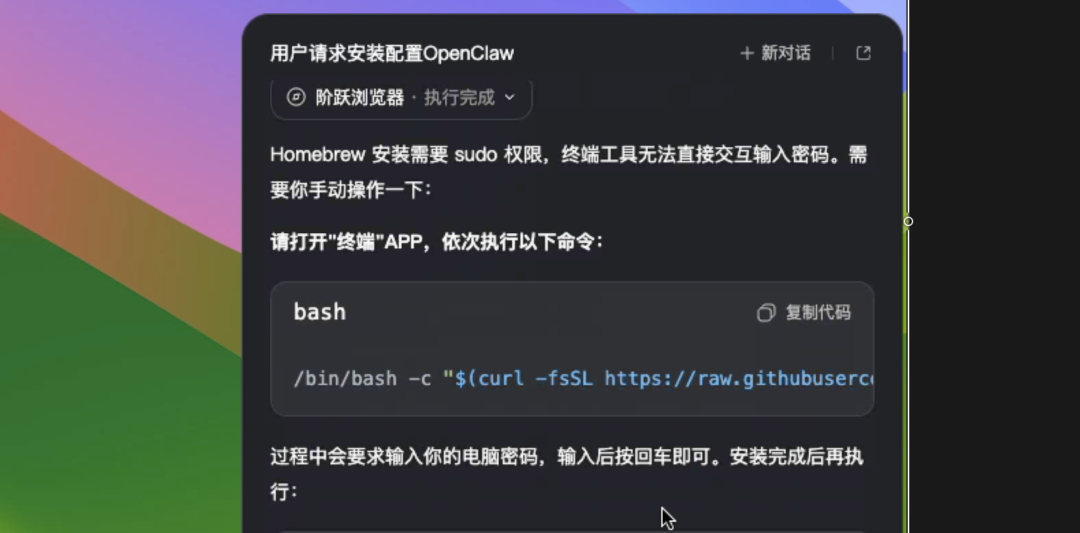
Task: Click the Homebrew sudo 权限 paragraph
Action: pyautogui.click(x=569, y=172)
